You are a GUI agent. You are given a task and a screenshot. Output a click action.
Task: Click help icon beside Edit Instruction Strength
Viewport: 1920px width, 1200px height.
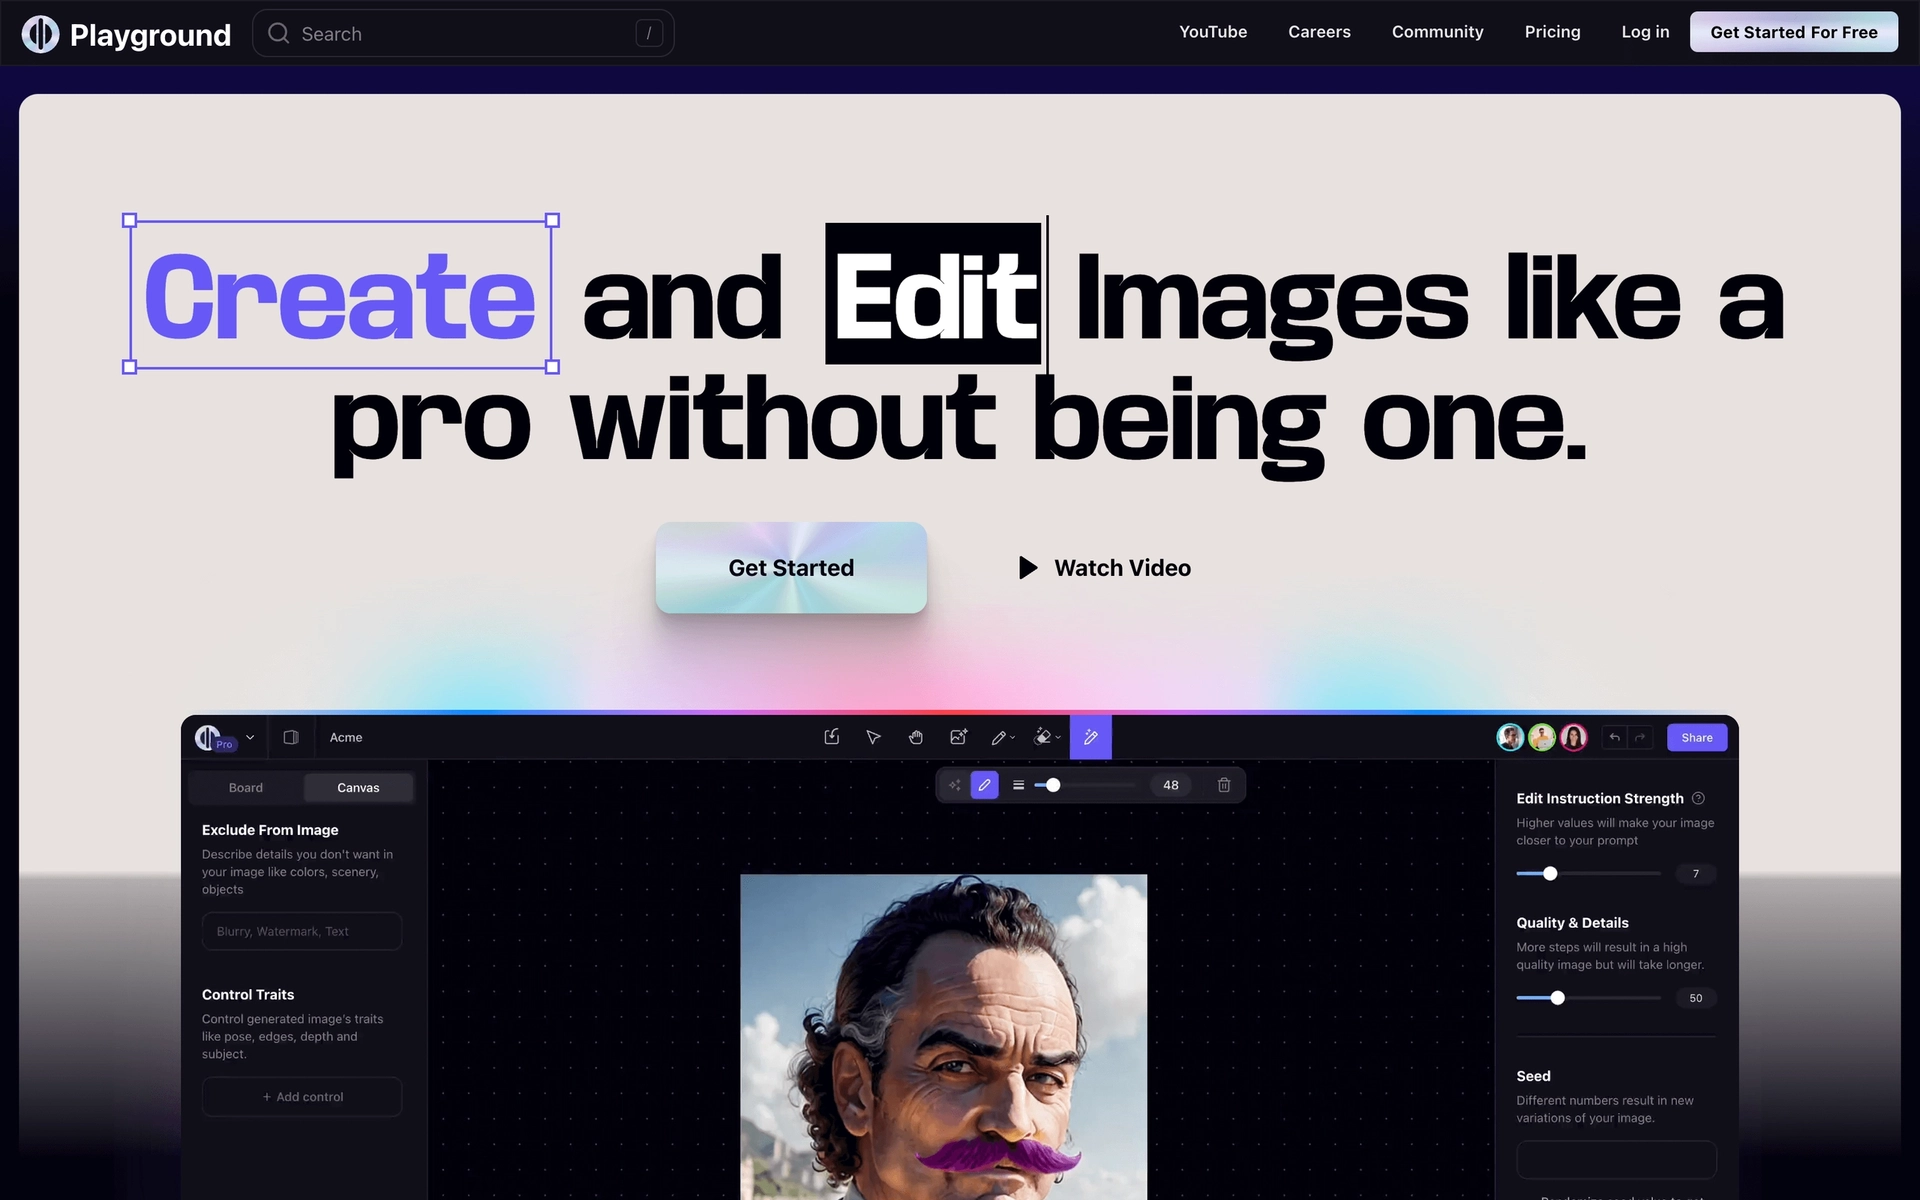pyautogui.click(x=1698, y=798)
